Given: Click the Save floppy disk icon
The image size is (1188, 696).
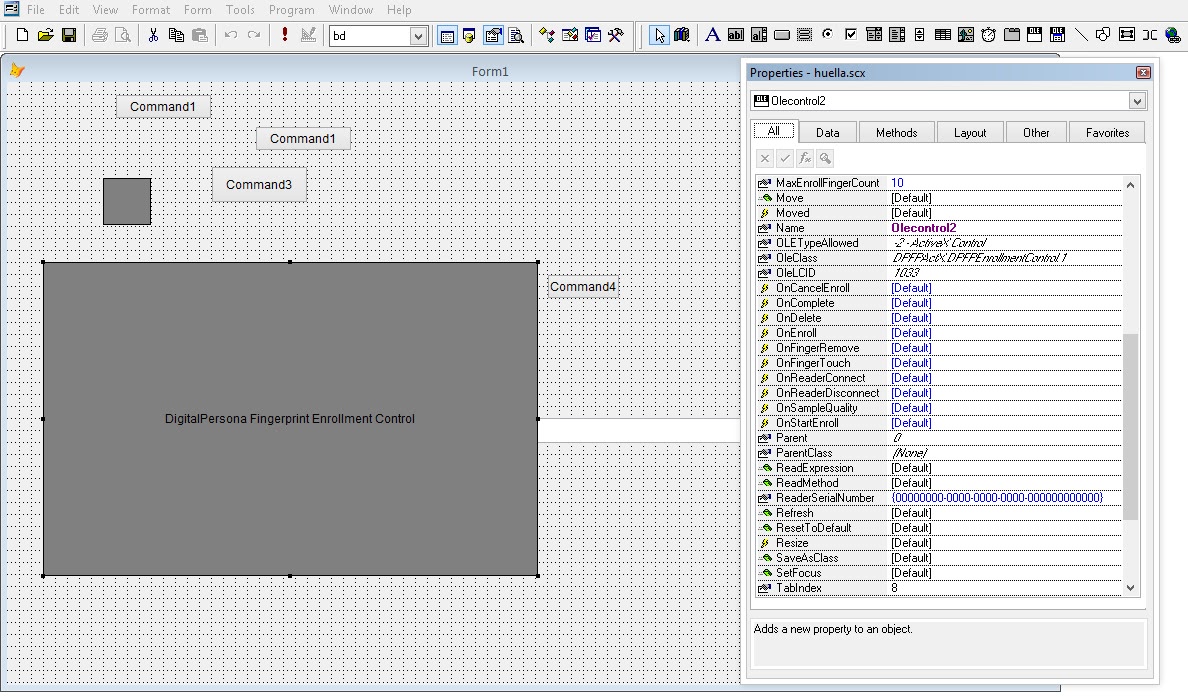Looking at the screenshot, I should (69, 35).
